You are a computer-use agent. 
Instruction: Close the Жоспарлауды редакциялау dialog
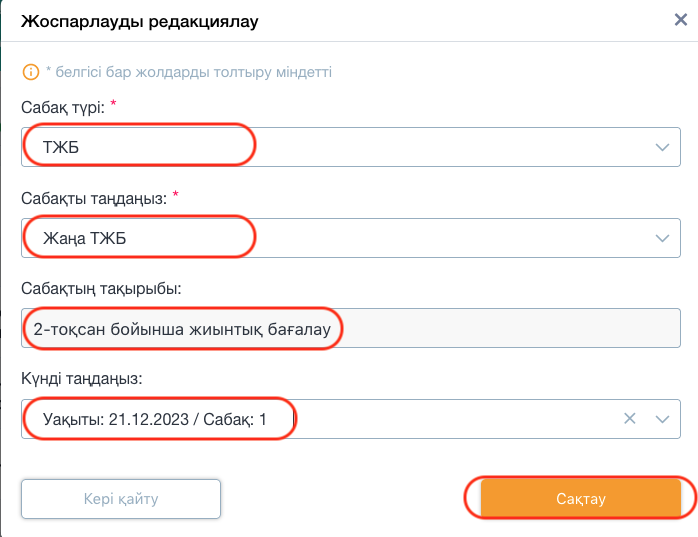tap(681, 20)
